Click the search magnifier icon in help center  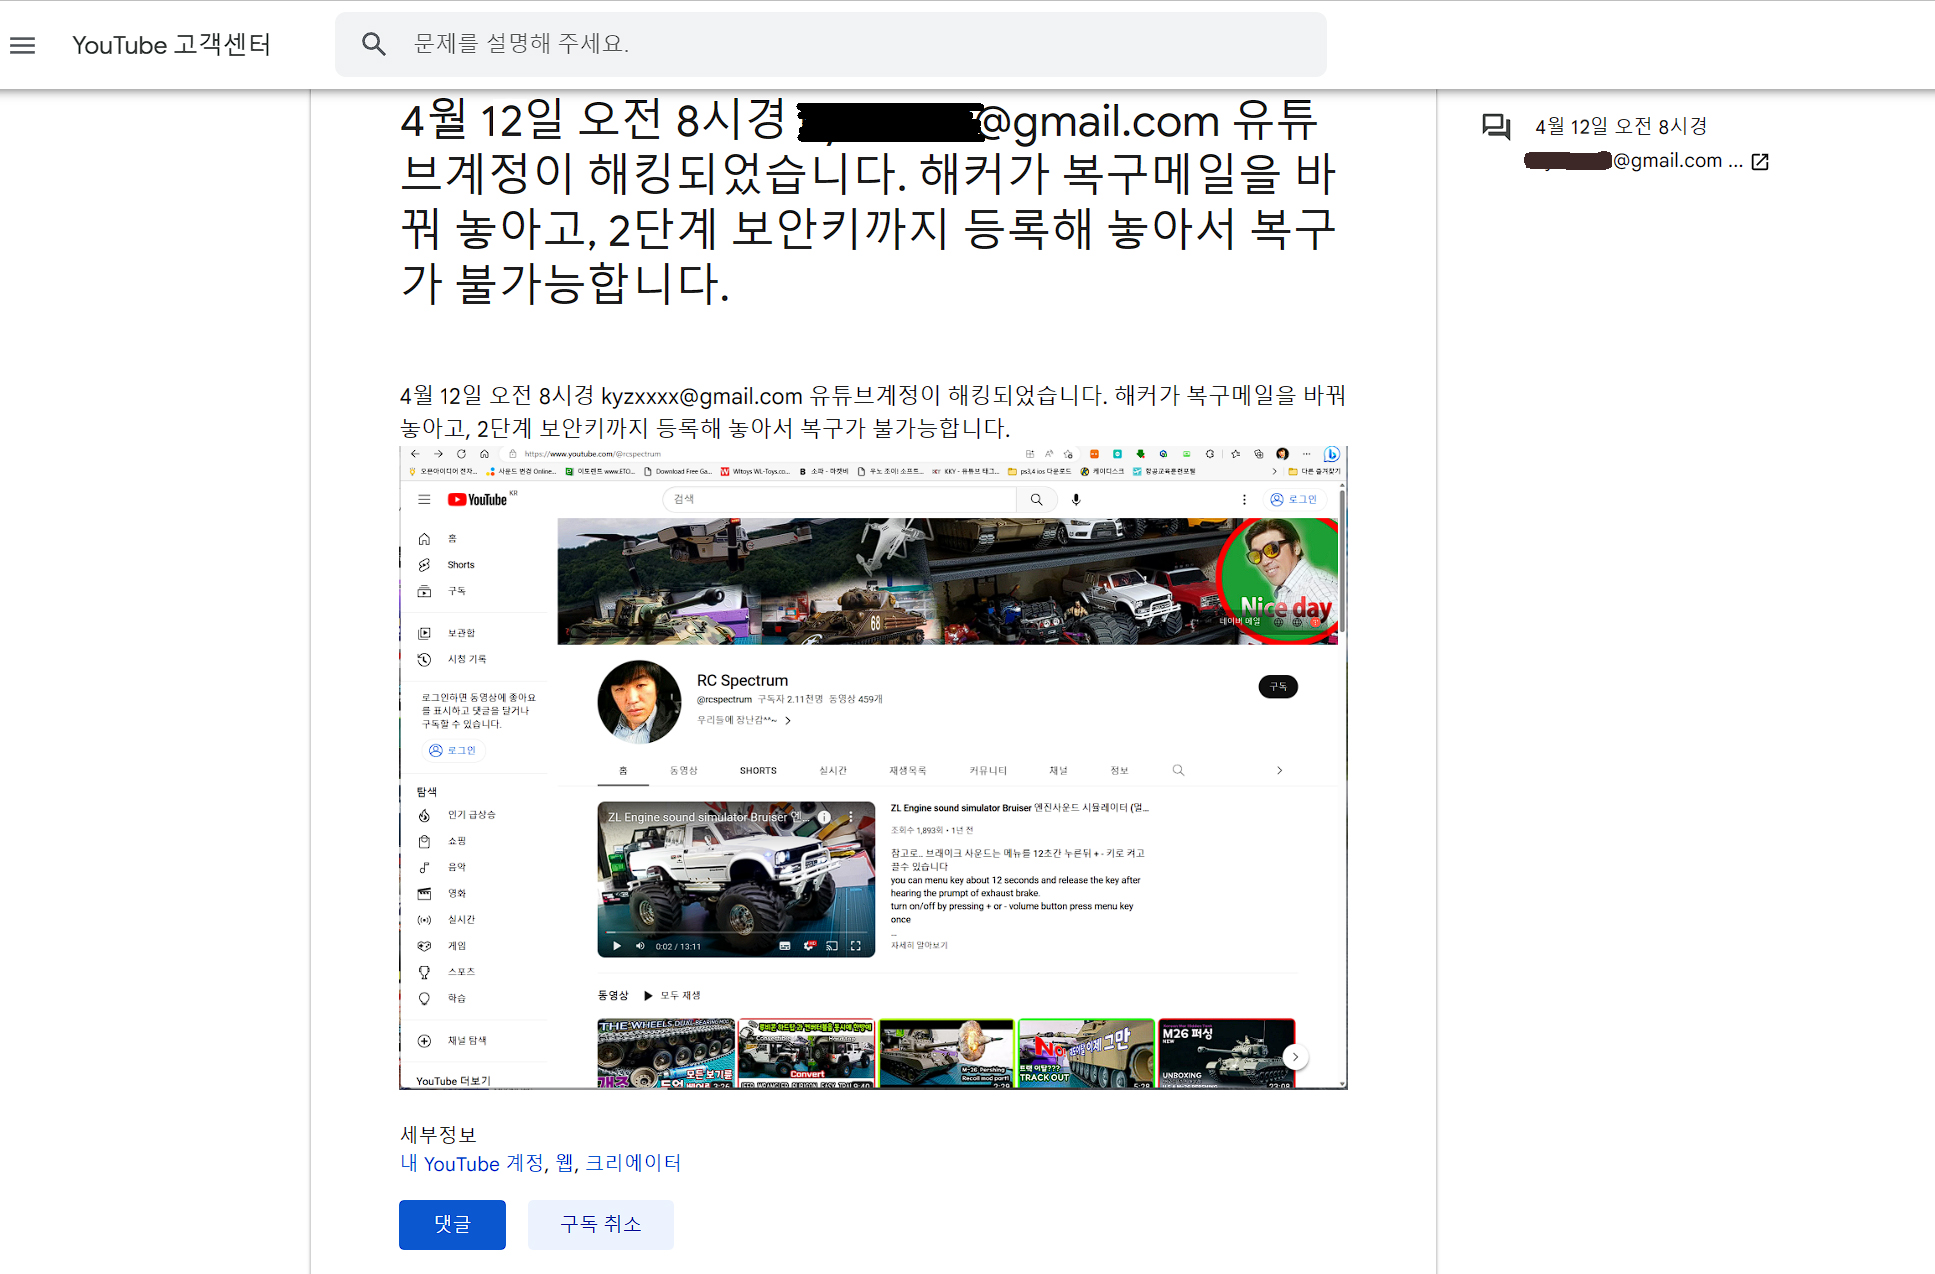[x=374, y=44]
